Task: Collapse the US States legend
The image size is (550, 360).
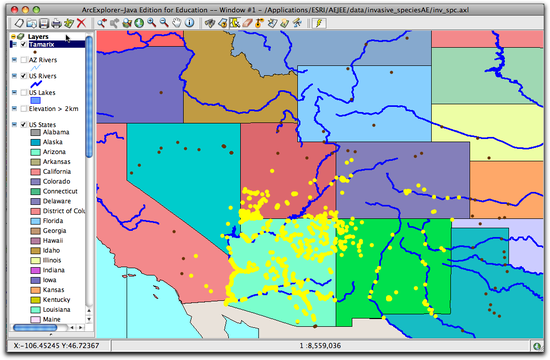Action: 14,125
